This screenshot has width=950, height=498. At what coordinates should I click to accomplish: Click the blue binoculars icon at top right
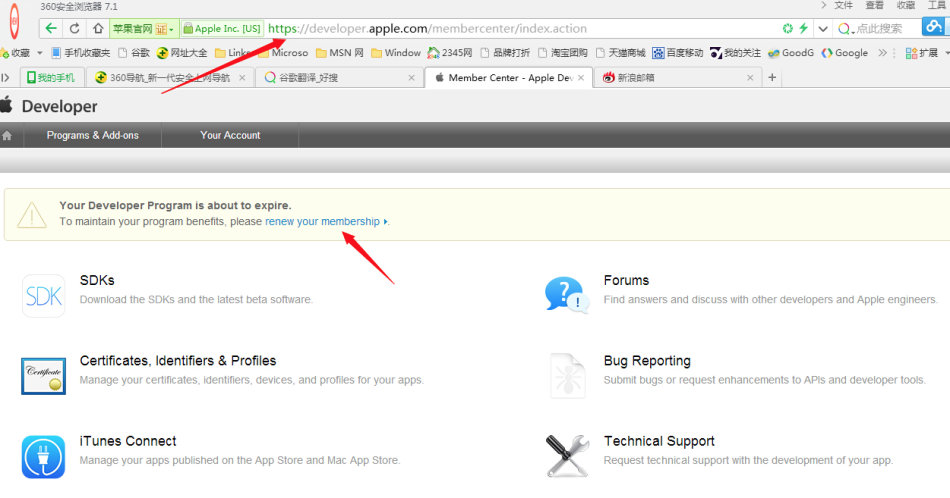pos(934,26)
